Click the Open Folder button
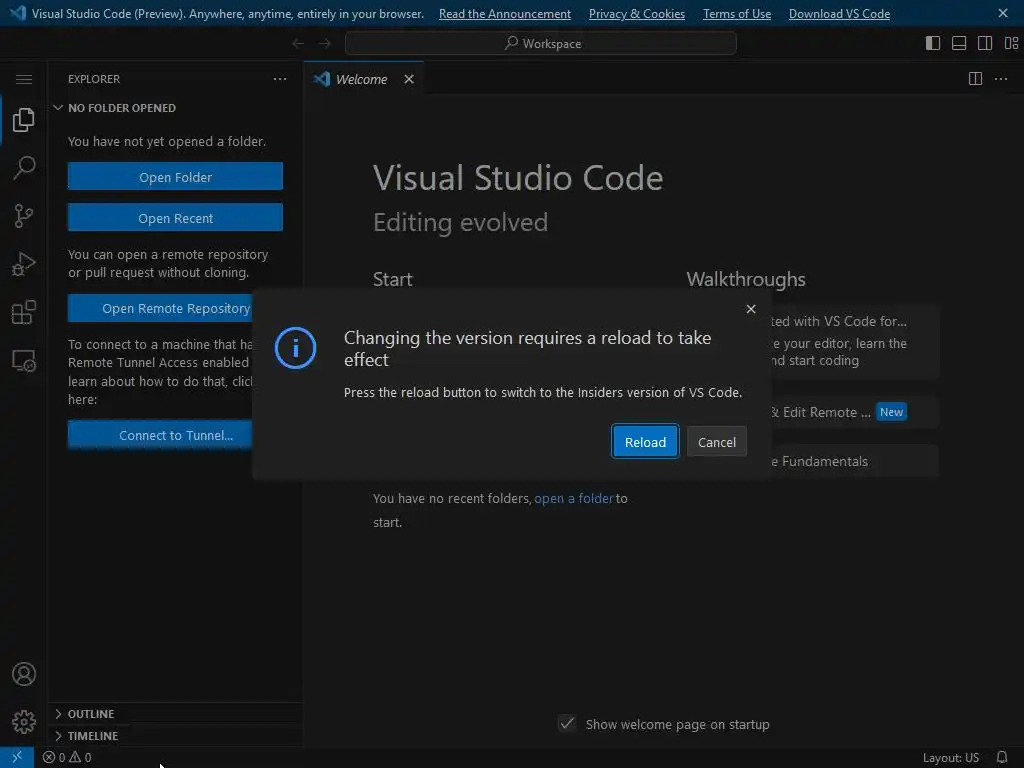Screen dimensions: 1024x768 click(x=175, y=177)
